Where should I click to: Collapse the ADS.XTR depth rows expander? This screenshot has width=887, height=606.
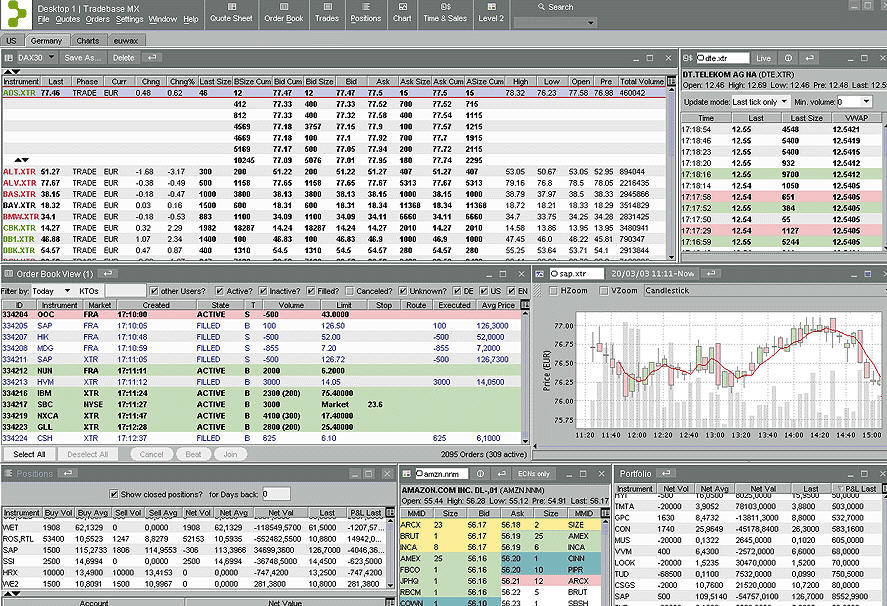pos(21,160)
